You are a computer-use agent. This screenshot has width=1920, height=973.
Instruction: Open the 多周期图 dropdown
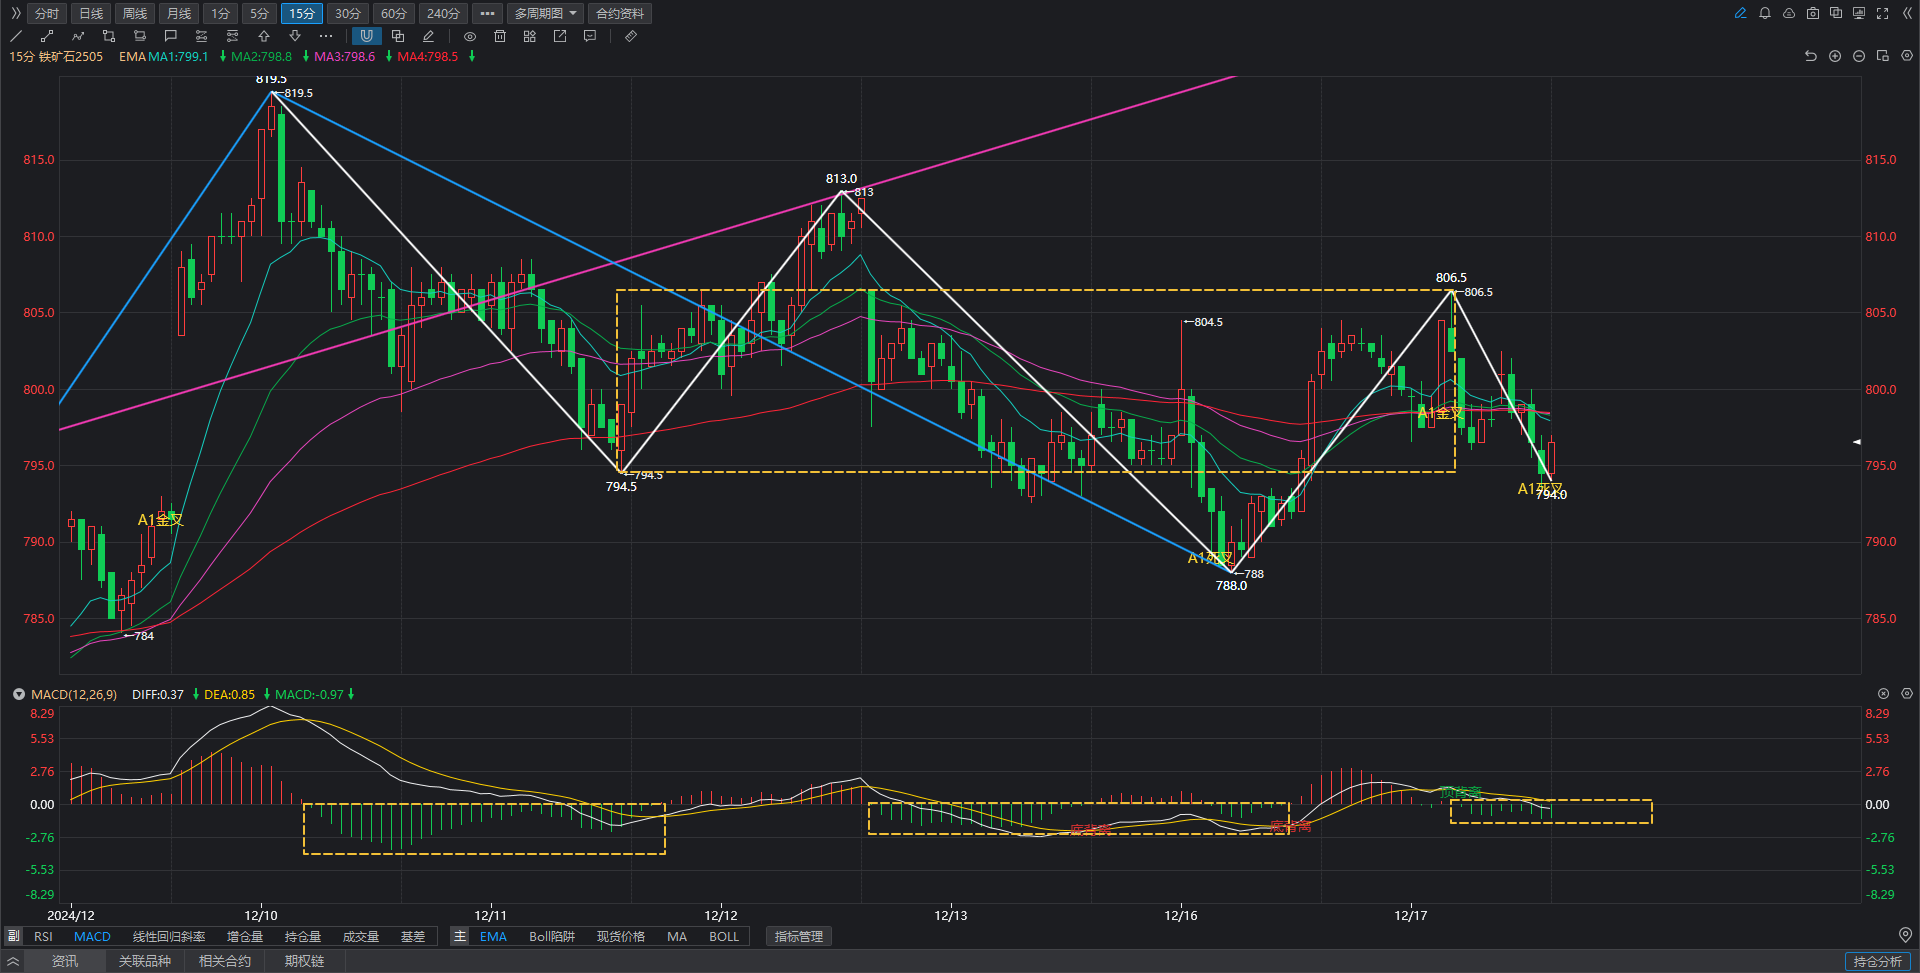[545, 13]
